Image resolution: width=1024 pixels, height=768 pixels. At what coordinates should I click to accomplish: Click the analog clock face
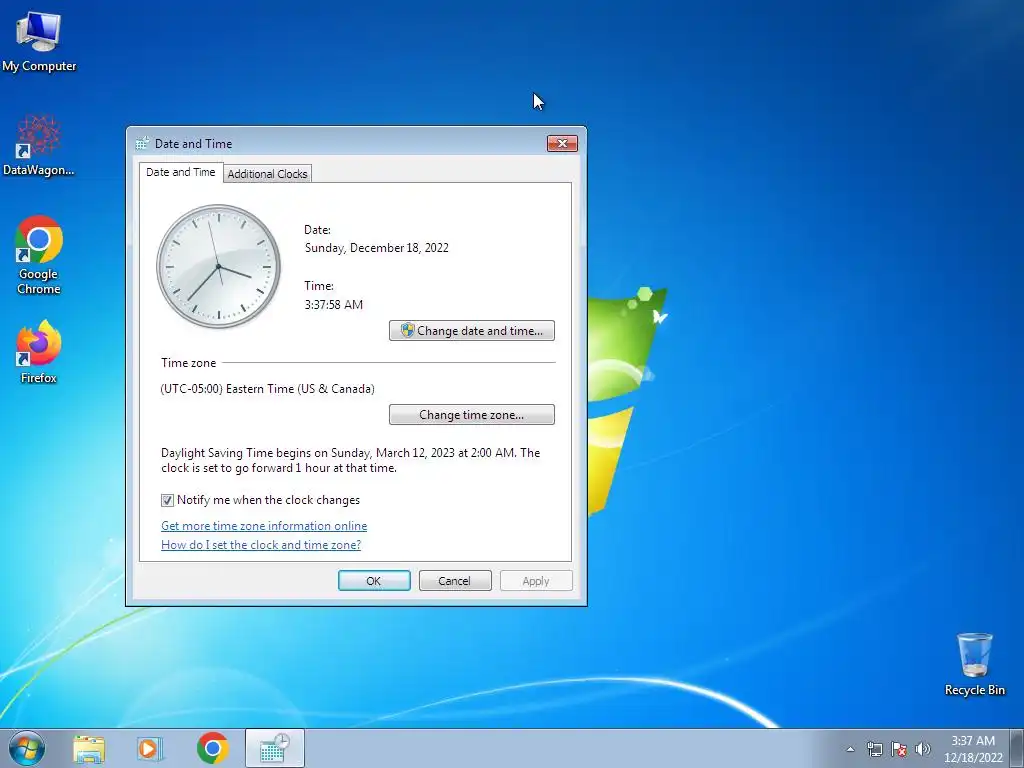click(218, 266)
